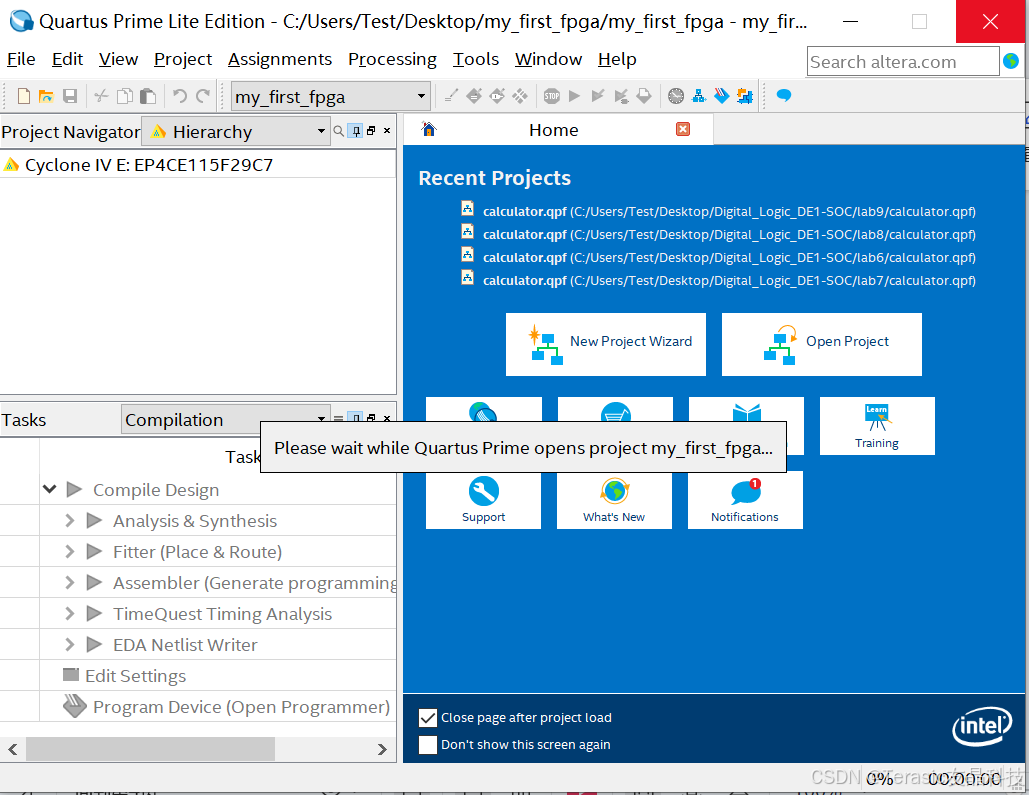Screen dimensions: 1029x795
Task: Click the New file toolbar icon
Action: pos(24,97)
